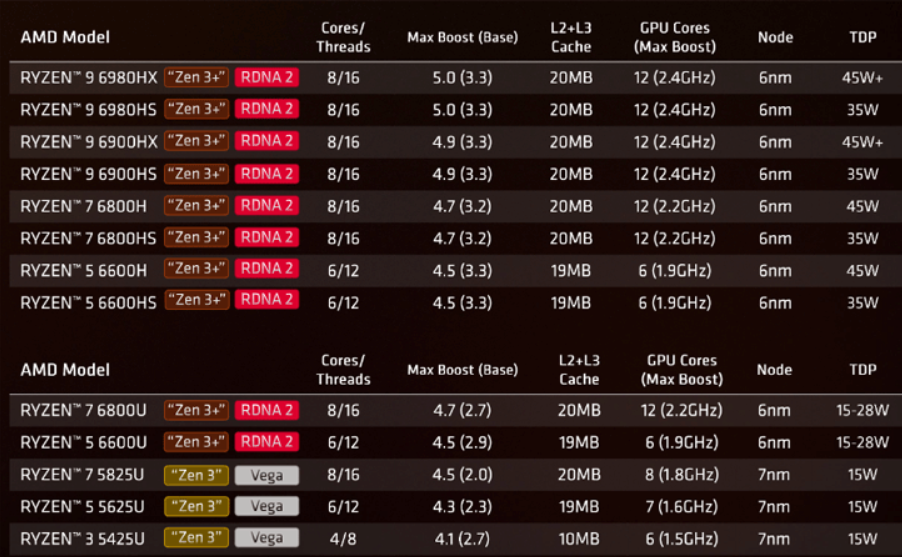Select the RYZEN 5 5625U model name

coord(82,507)
